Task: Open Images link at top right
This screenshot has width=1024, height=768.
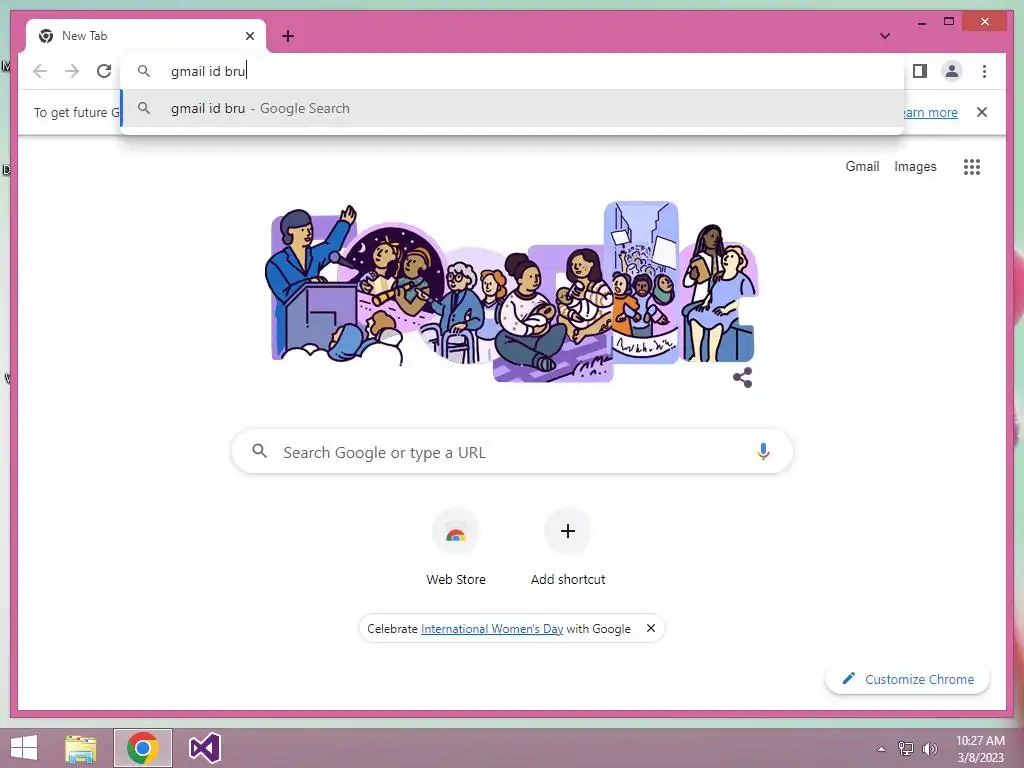Action: 915,167
